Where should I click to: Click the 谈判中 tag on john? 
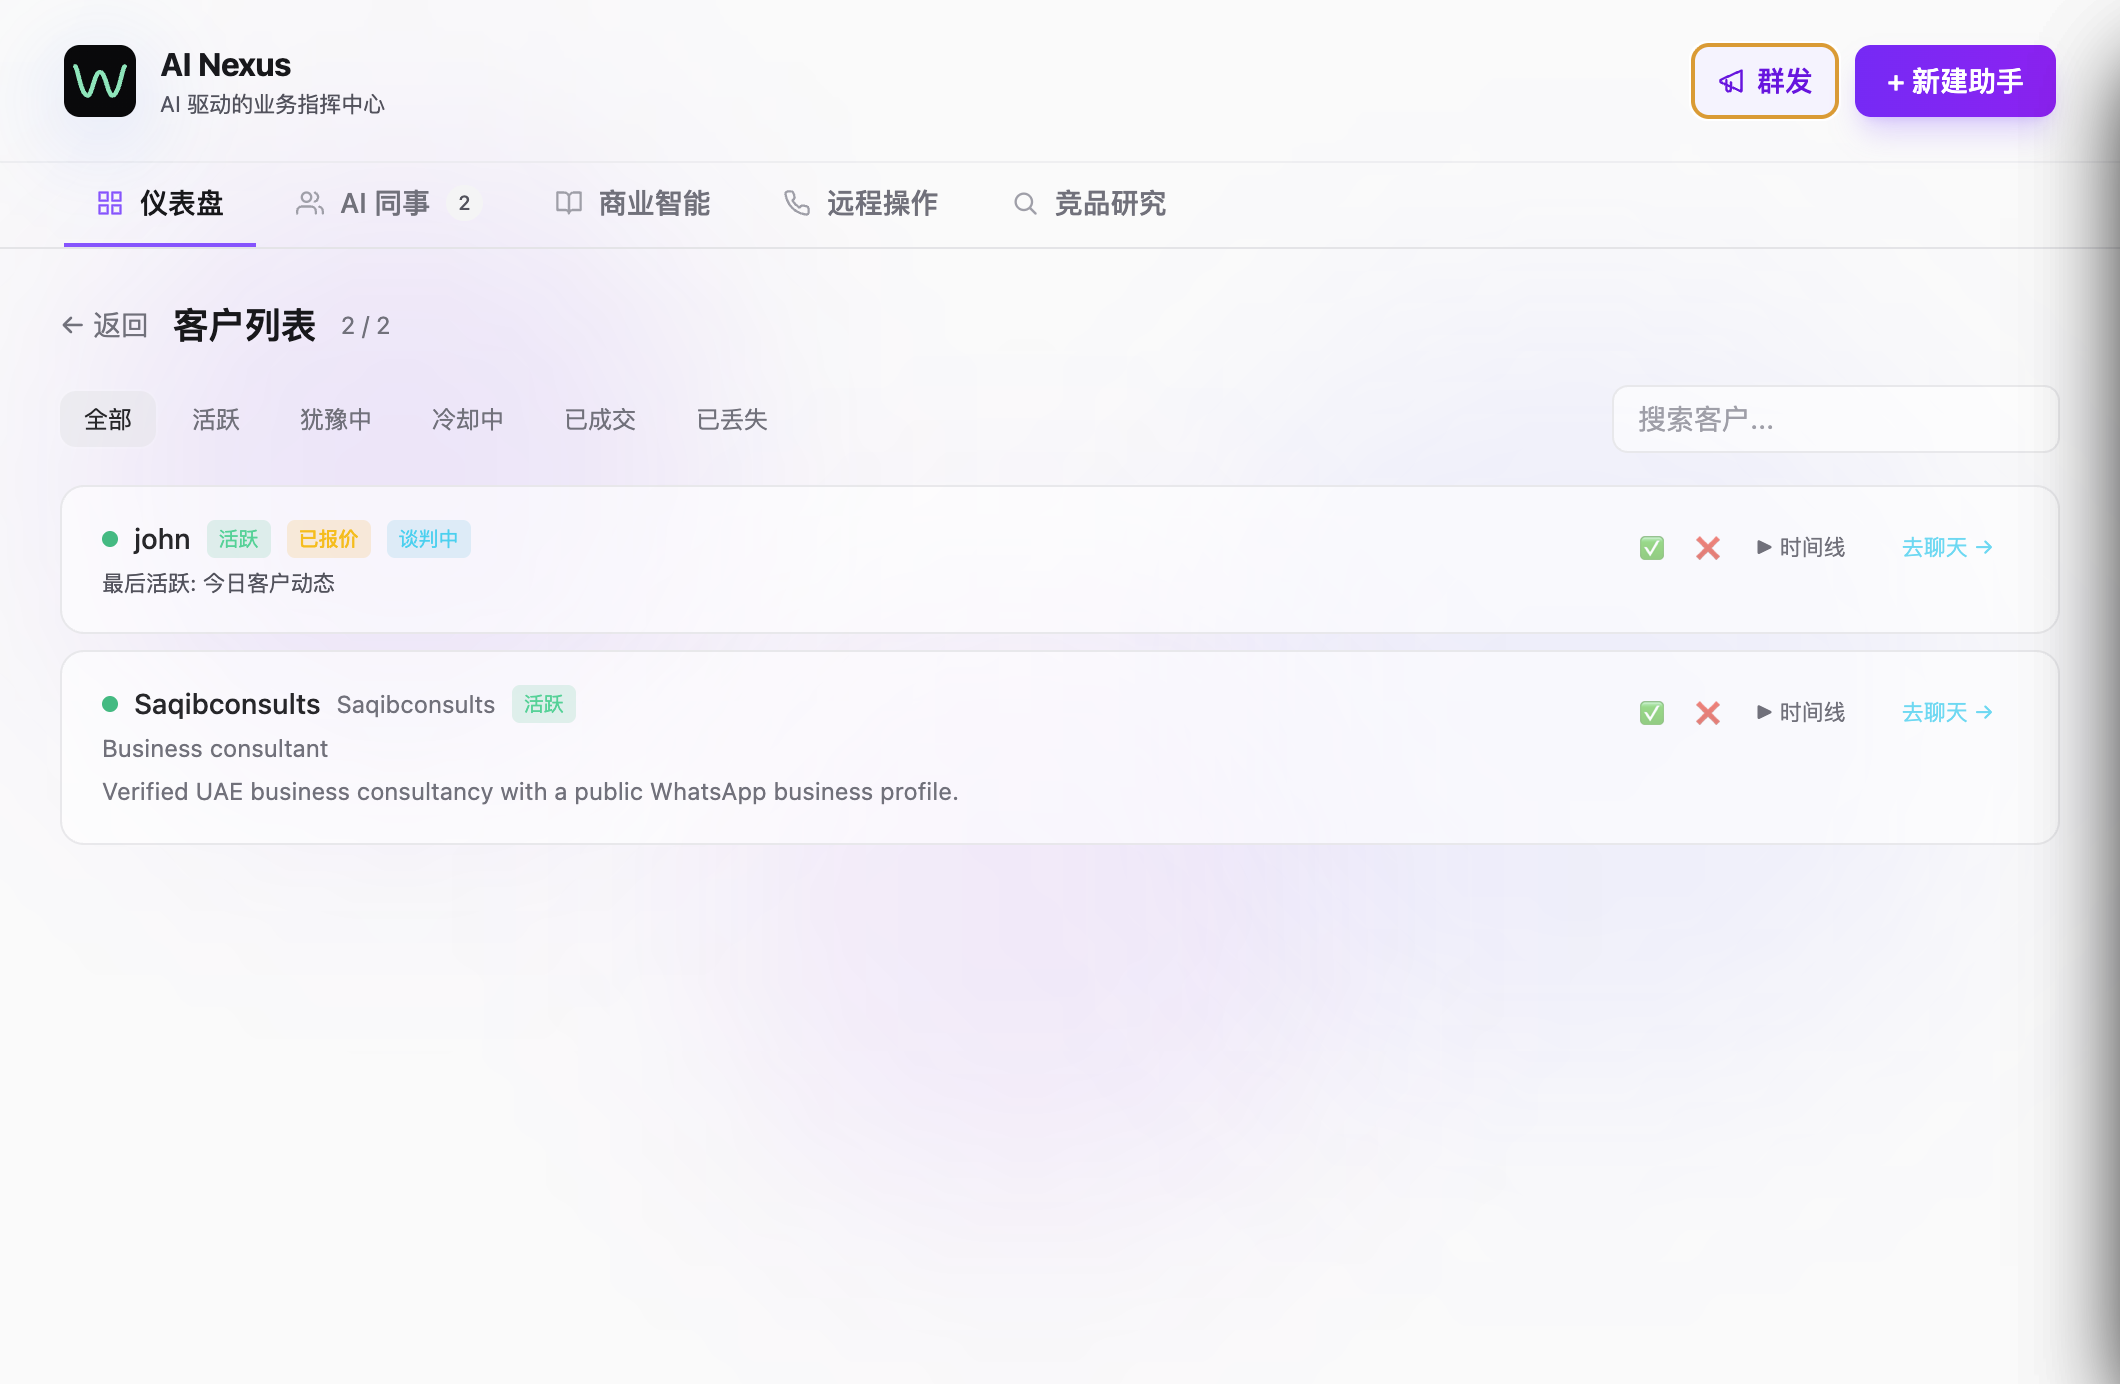(x=429, y=539)
